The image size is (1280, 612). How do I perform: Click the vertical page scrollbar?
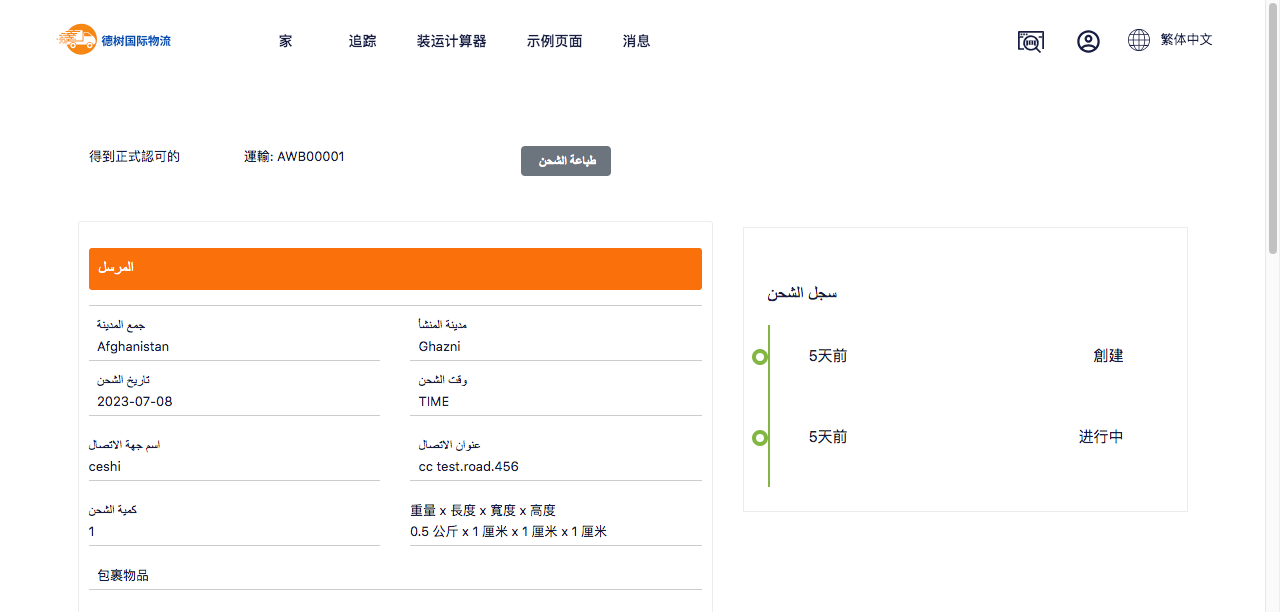click(x=1272, y=130)
